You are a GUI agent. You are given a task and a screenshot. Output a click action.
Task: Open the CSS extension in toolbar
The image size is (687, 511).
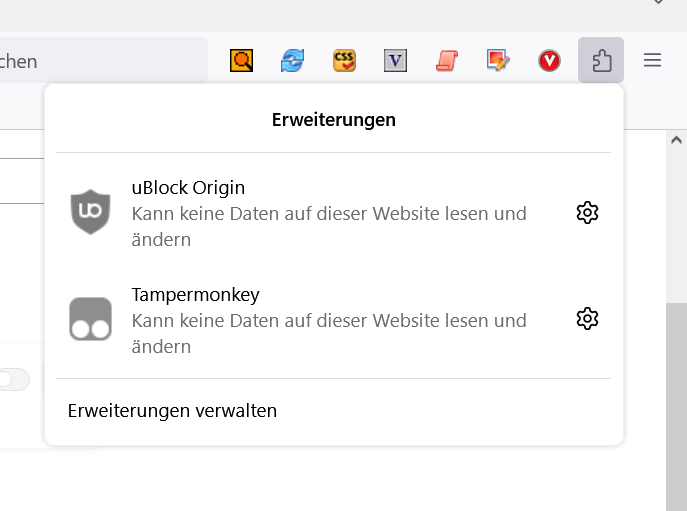tap(345, 61)
